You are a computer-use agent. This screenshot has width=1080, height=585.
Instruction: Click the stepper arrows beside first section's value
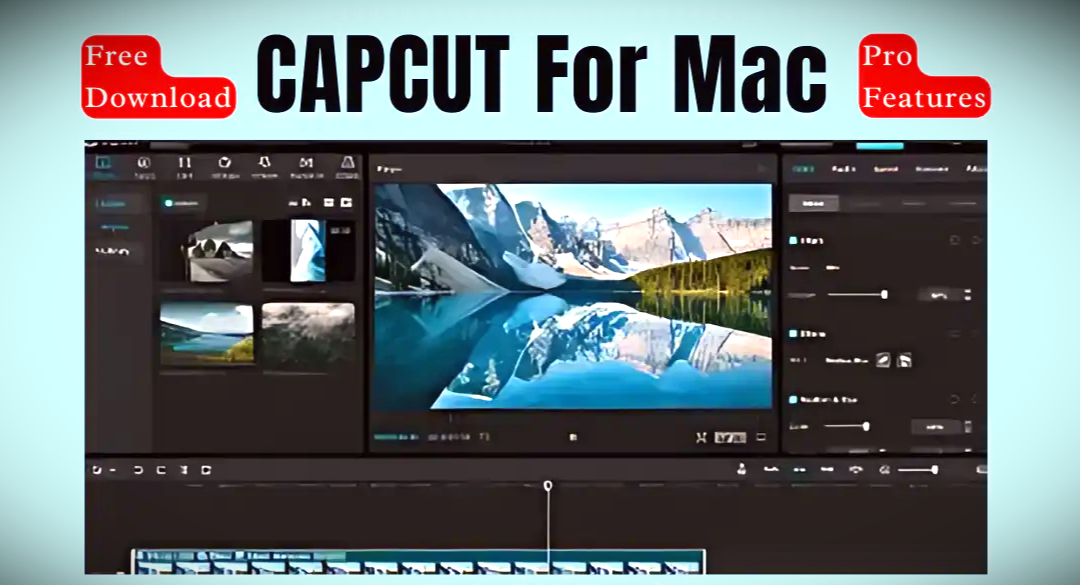tap(968, 294)
